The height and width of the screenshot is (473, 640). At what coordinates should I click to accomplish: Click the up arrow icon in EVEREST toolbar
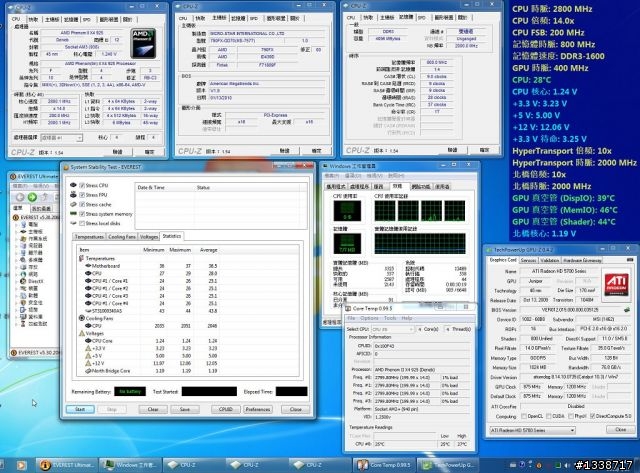click(x=45, y=198)
